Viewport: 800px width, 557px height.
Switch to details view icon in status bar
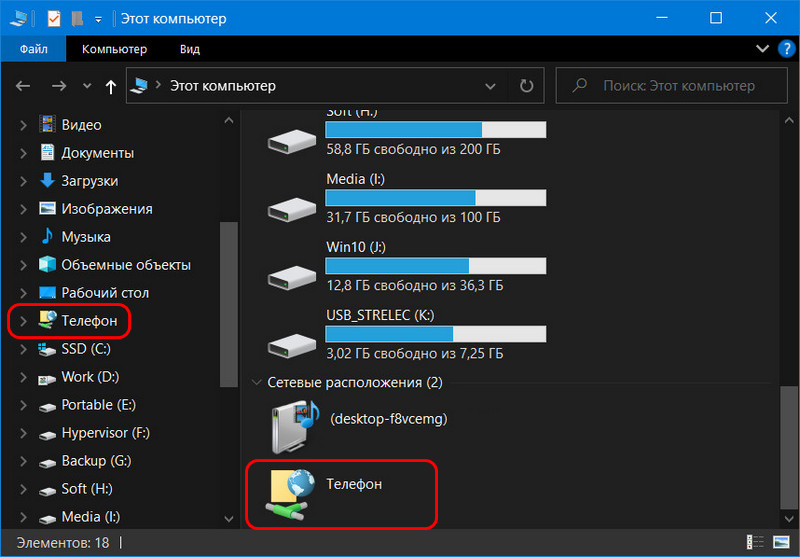coord(755,542)
